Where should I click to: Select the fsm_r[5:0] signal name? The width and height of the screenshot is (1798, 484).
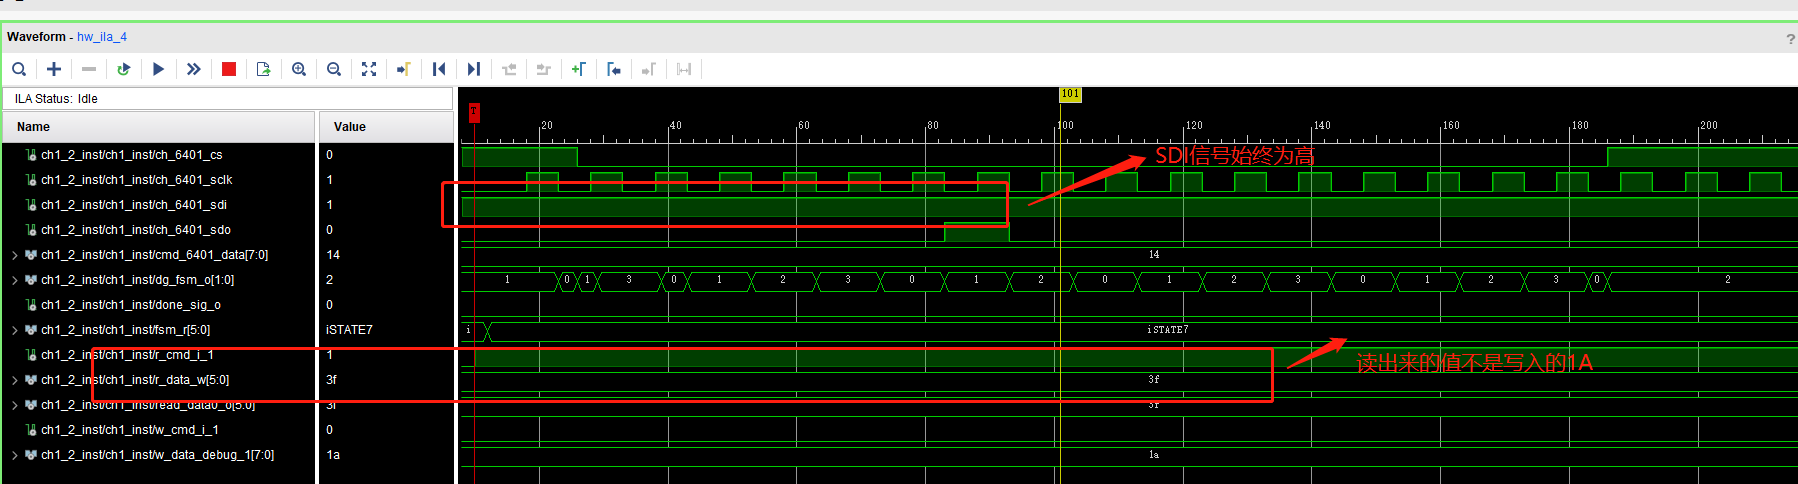125,330
